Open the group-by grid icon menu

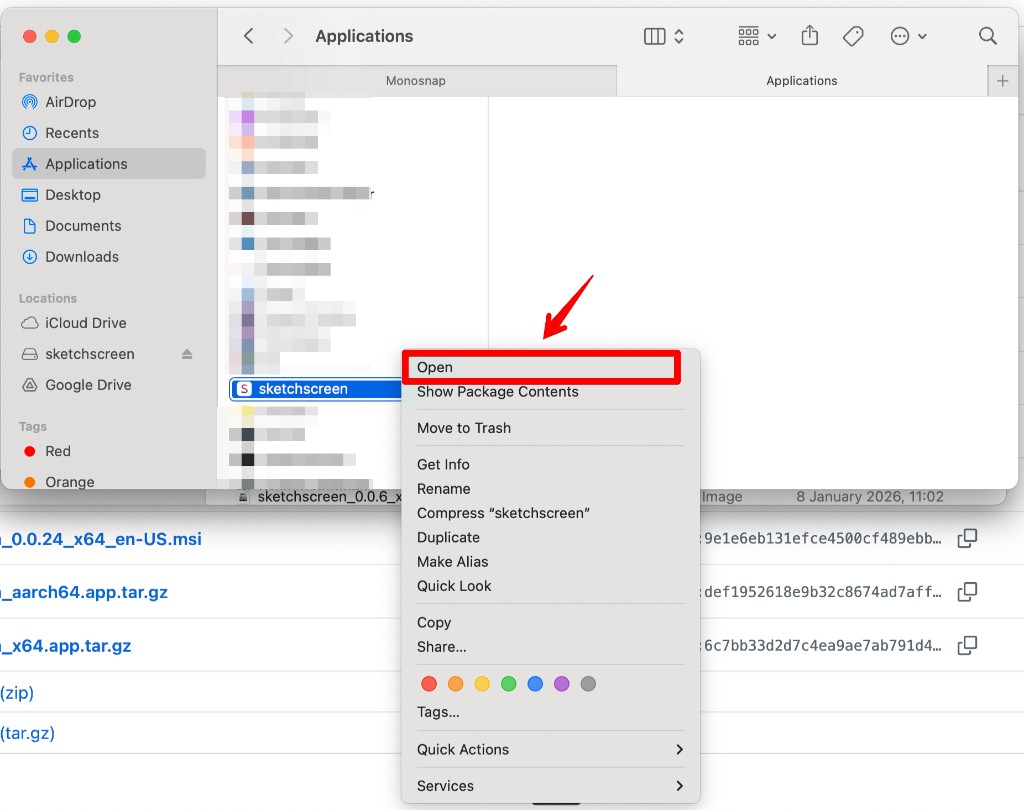pos(748,37)
